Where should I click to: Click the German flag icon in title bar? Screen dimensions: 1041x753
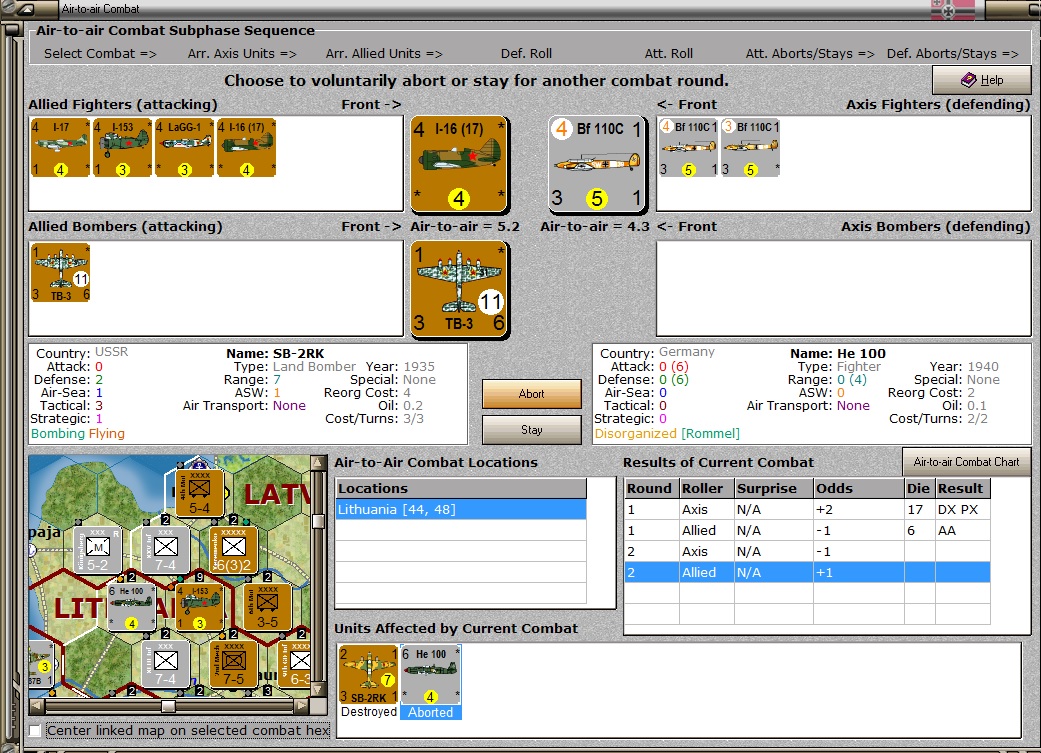(953, 9)
